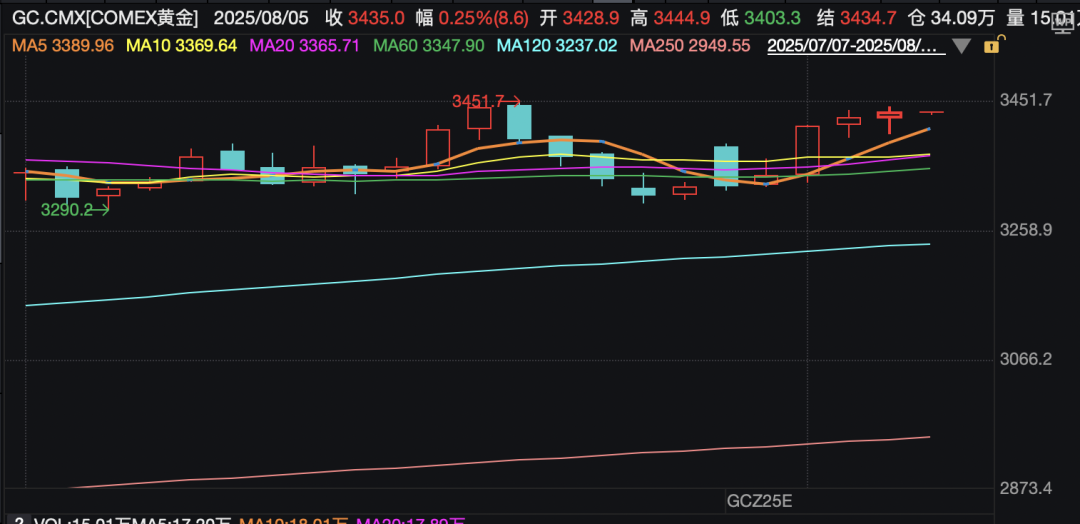Open the date range dropdown triangle
This screenshot has height=524, width=1080.
[961, 46]
